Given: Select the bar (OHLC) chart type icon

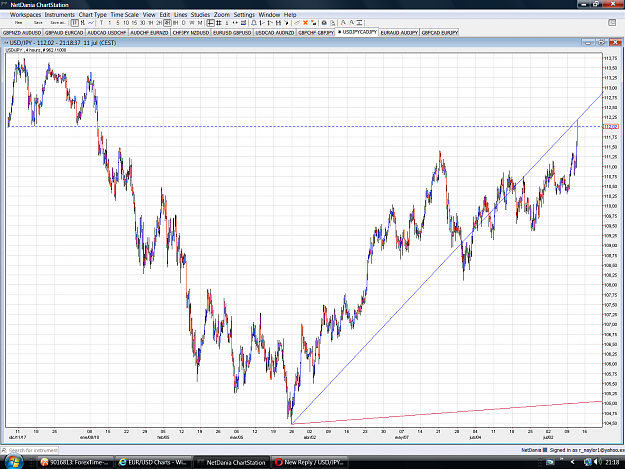Looking at the screenshot, I should (x=83, y=23).
